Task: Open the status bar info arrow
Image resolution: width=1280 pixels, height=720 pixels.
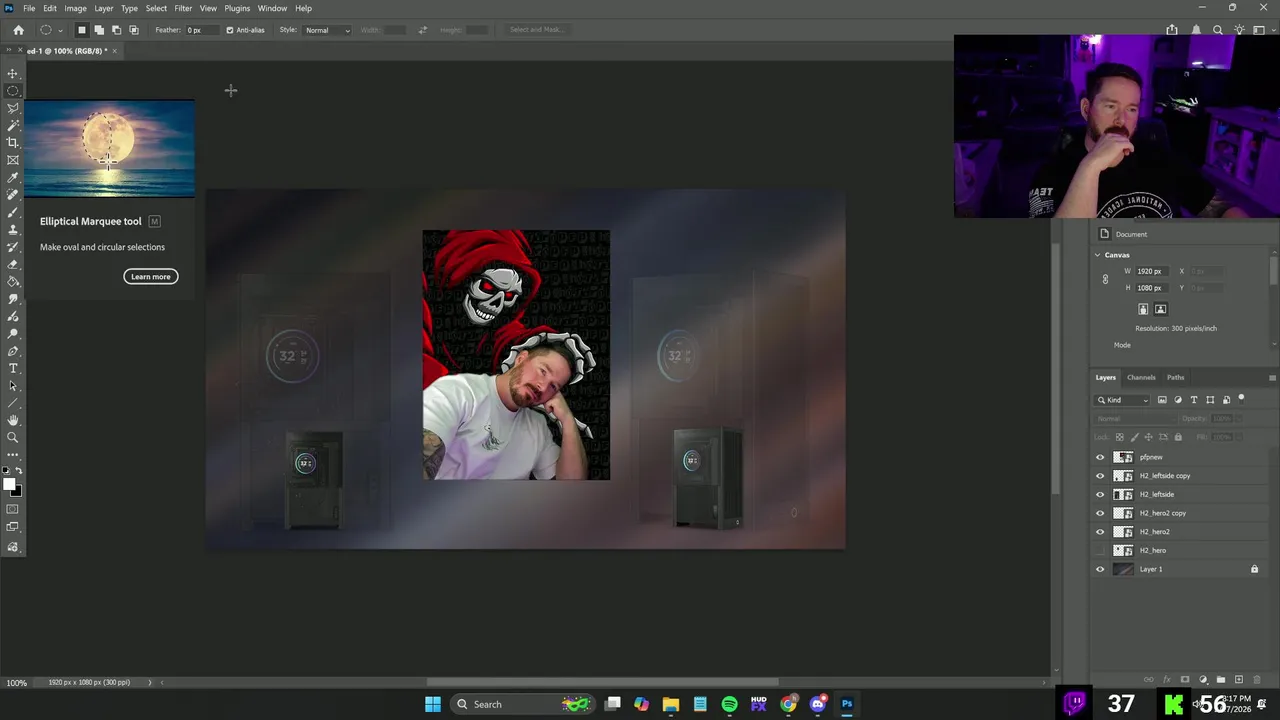Action: coord(150,682)
